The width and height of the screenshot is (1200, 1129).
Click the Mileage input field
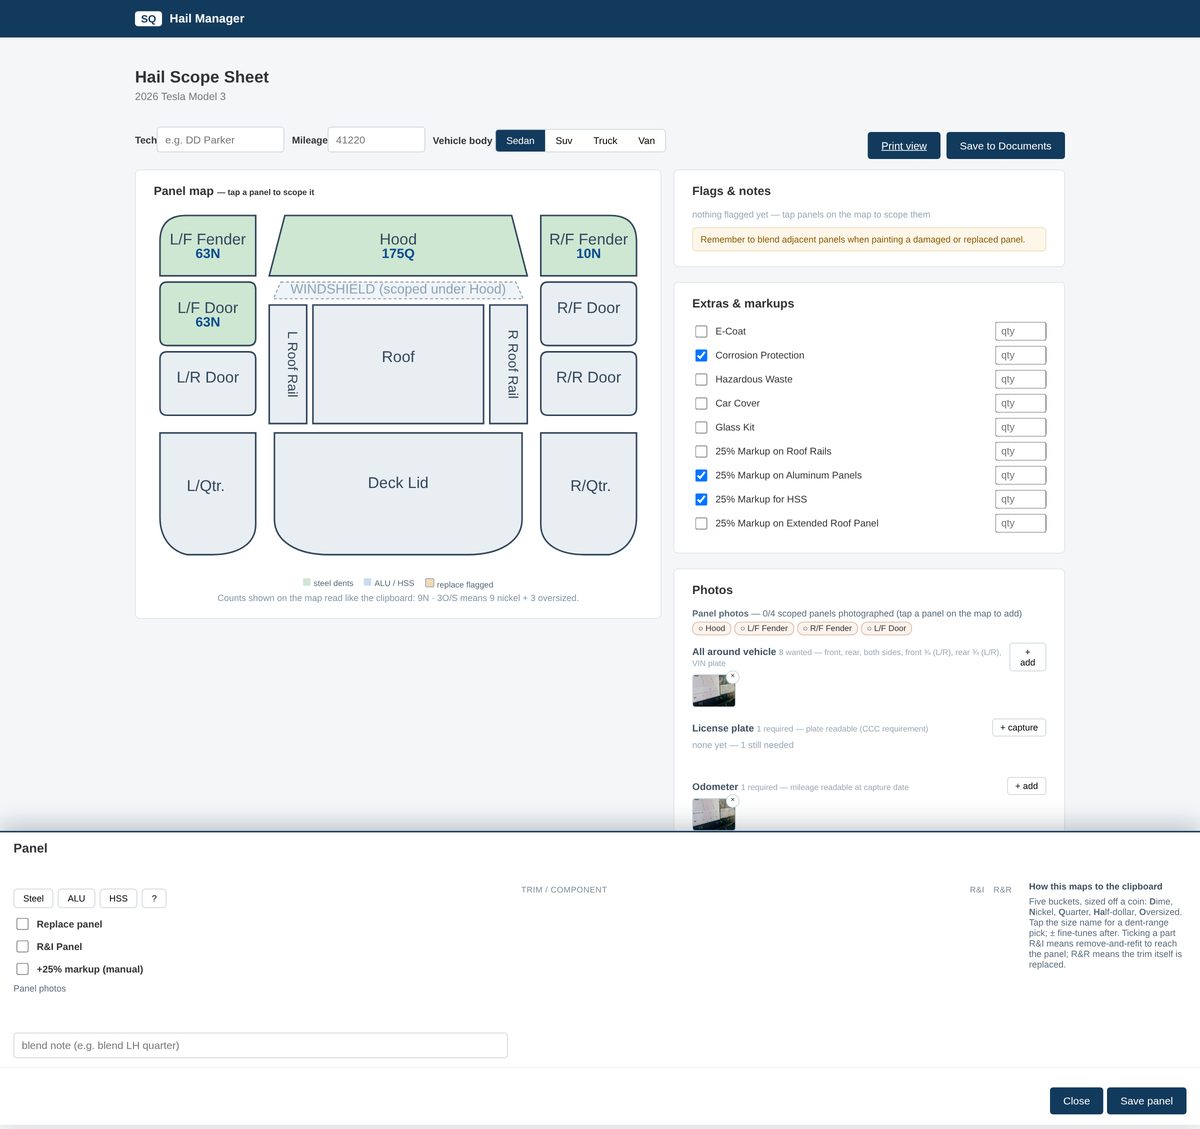376,140
